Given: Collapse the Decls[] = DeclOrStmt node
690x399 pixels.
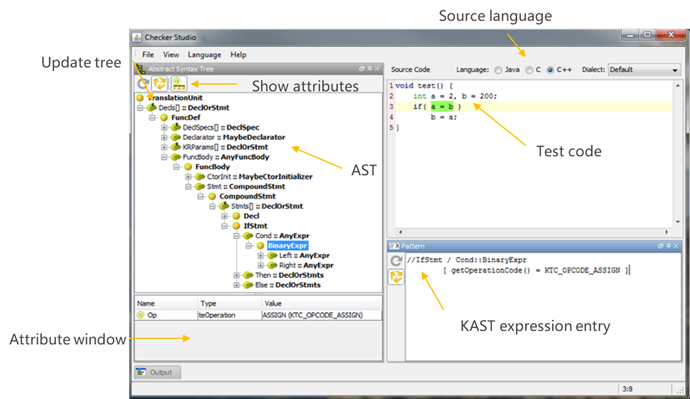Looking at the screenshot, I should coord(140,108).
